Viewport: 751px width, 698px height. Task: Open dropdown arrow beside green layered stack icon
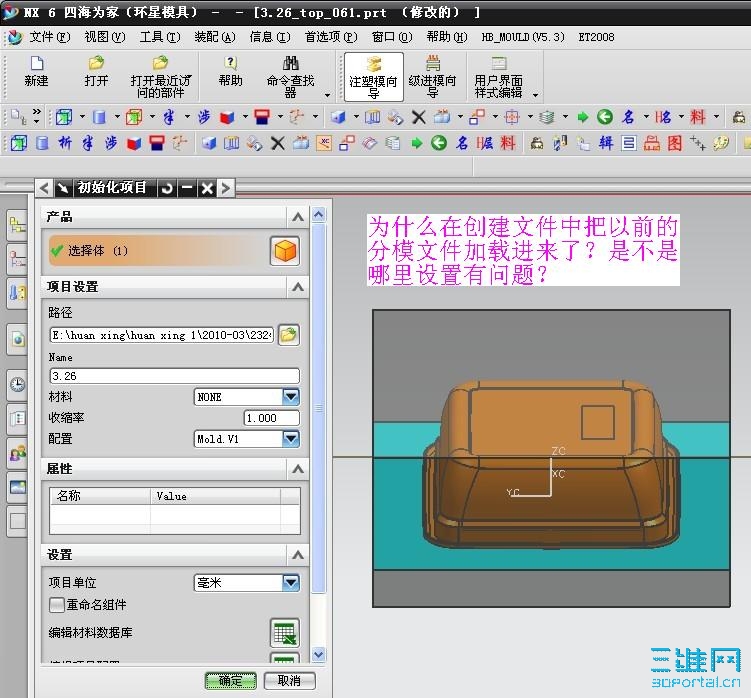click(x=565, y=116)
